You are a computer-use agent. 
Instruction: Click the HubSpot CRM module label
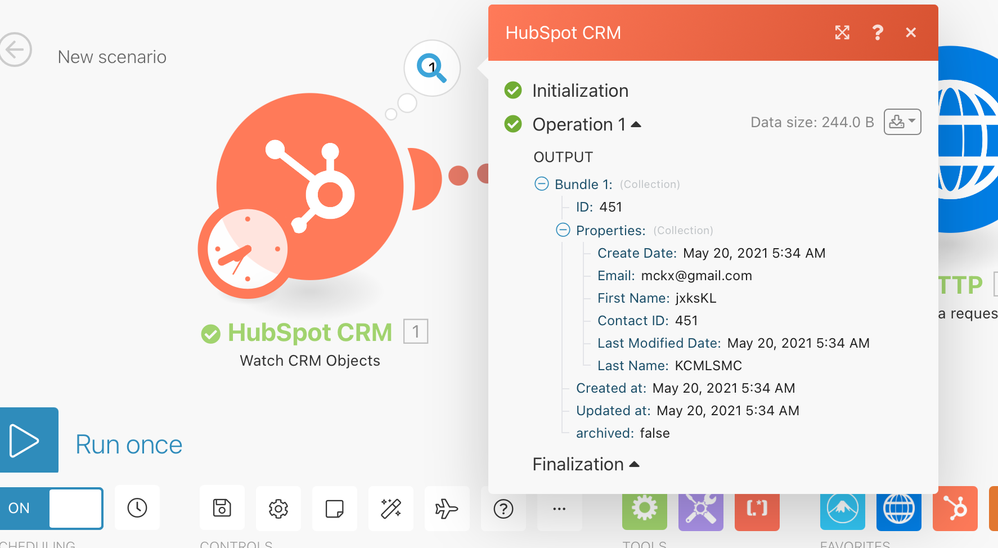pos(310,332)
